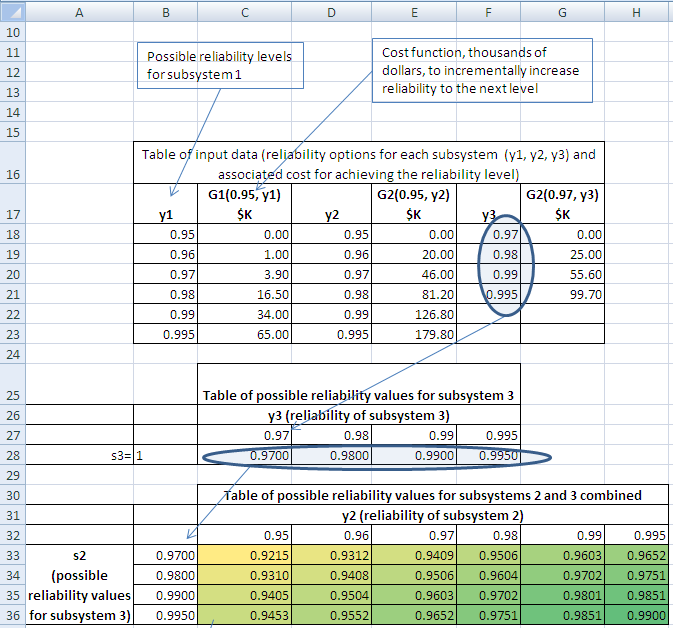
Task: Select the 0.9215 yellow cell
Action: 245,555
